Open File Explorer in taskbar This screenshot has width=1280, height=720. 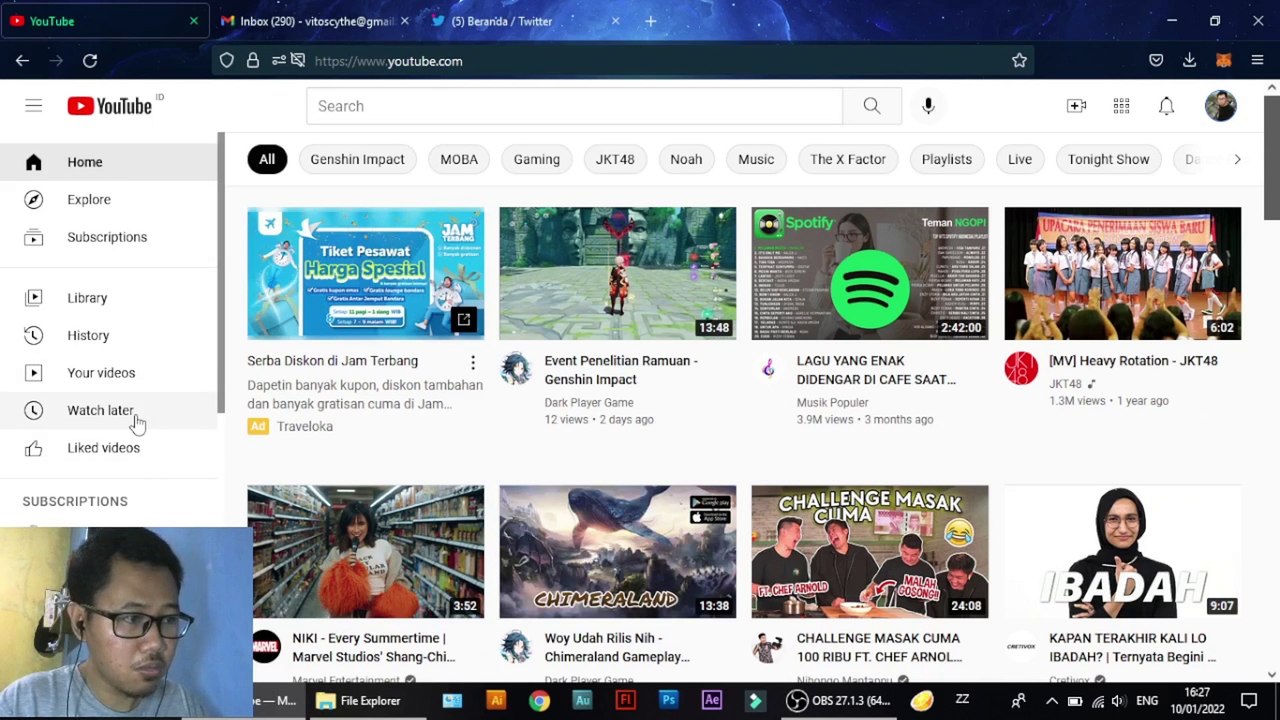[x=359, y=701]
